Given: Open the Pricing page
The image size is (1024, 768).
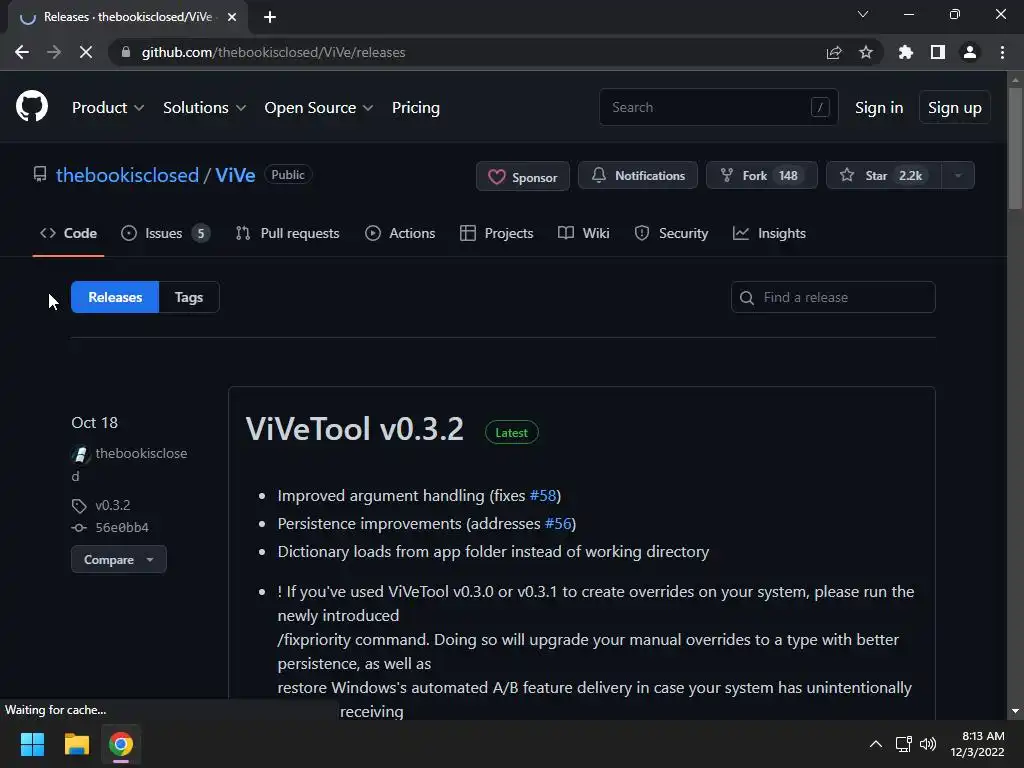Looking at the screenshot, I should [x=415, y=108].
